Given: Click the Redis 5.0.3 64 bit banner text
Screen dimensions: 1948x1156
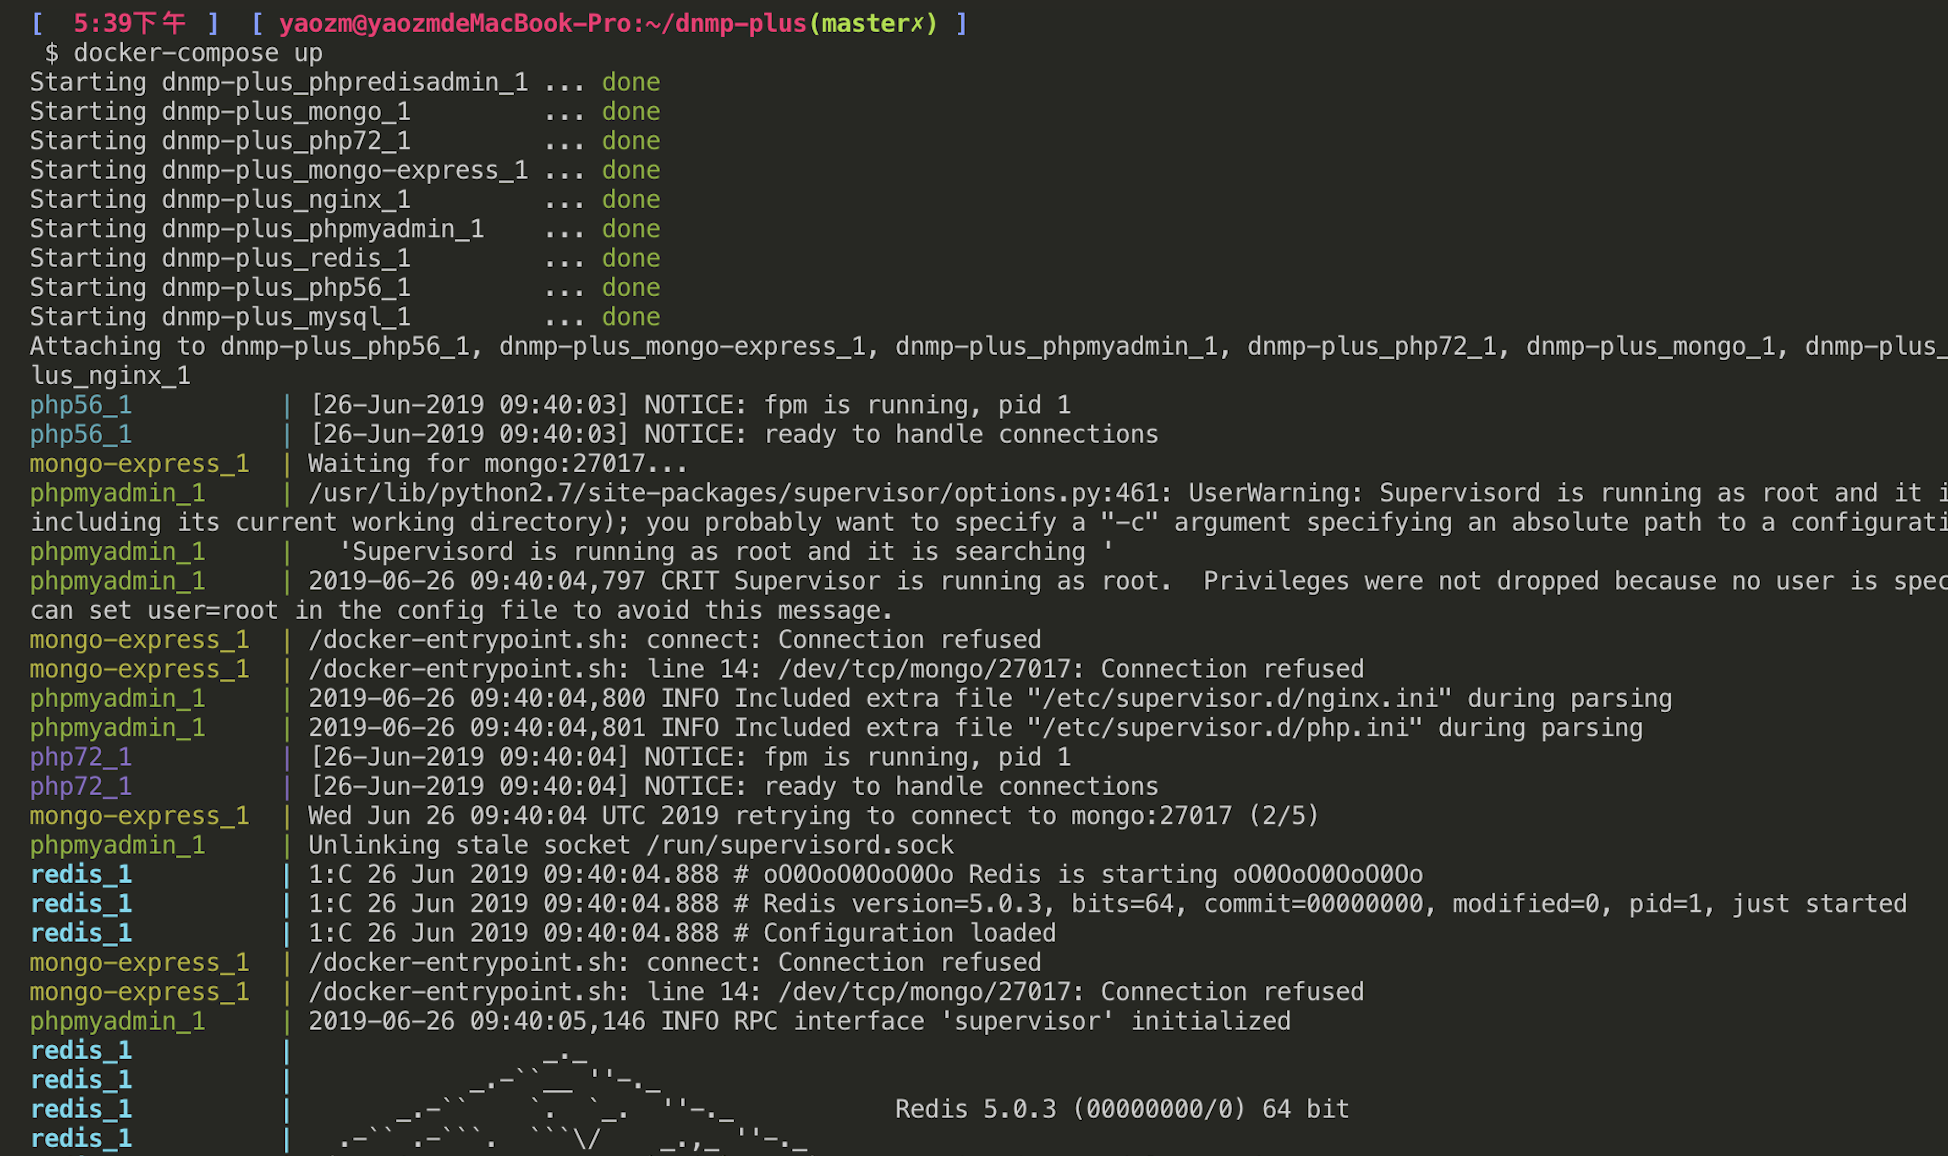Looking at the screenshot, I should click(x=1122, y=1109).
